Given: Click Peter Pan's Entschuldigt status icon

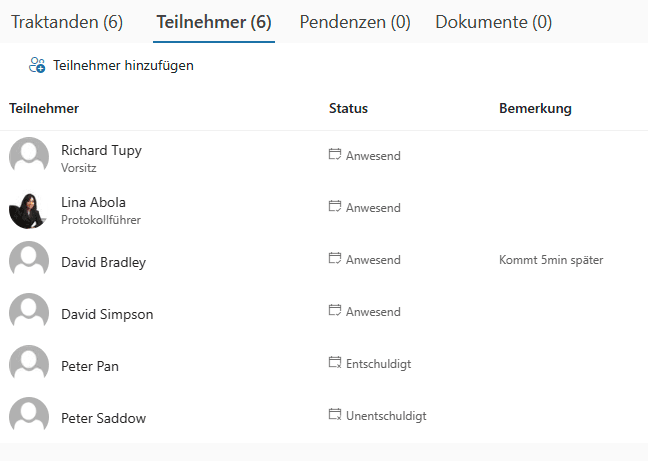Looking at the screenshot, I should [335, 363].
